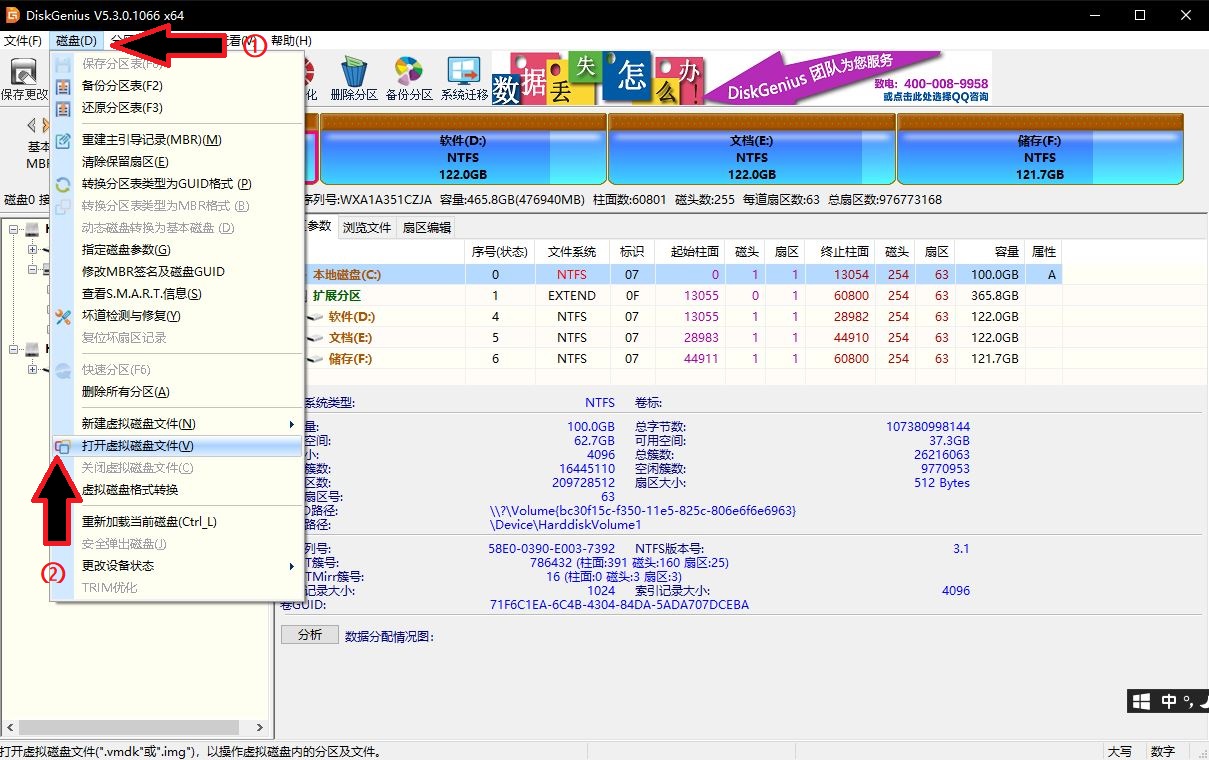Click the 121.7GB cell in 储存(F:) row
This screenshot has width=1209, height=760.
click(990, 359)
